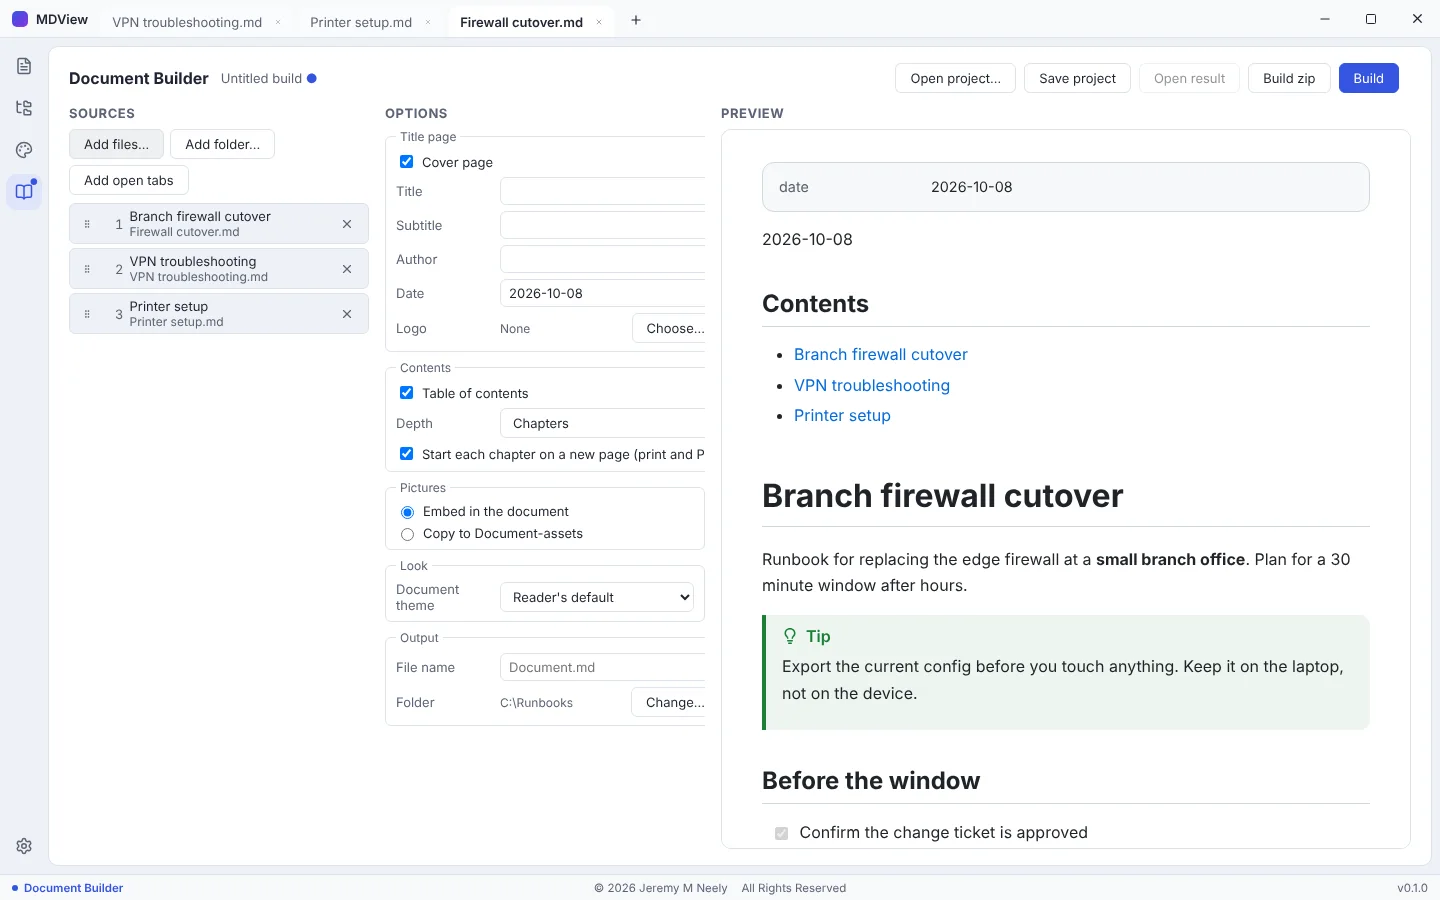Add a new tab with plus icon
Viewport: 1440px width, 900px height.
coord(636,20)
